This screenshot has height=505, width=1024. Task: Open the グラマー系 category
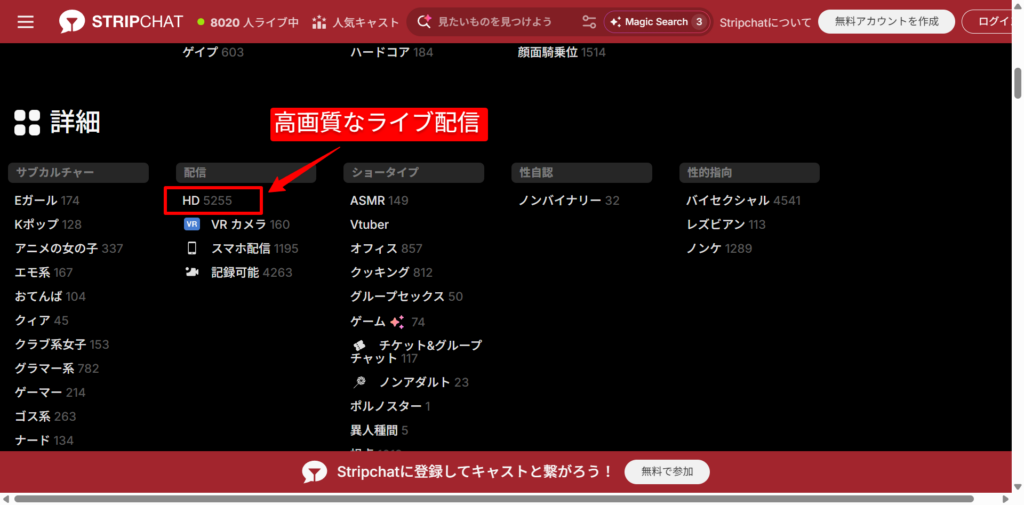(x=57, y=368)
